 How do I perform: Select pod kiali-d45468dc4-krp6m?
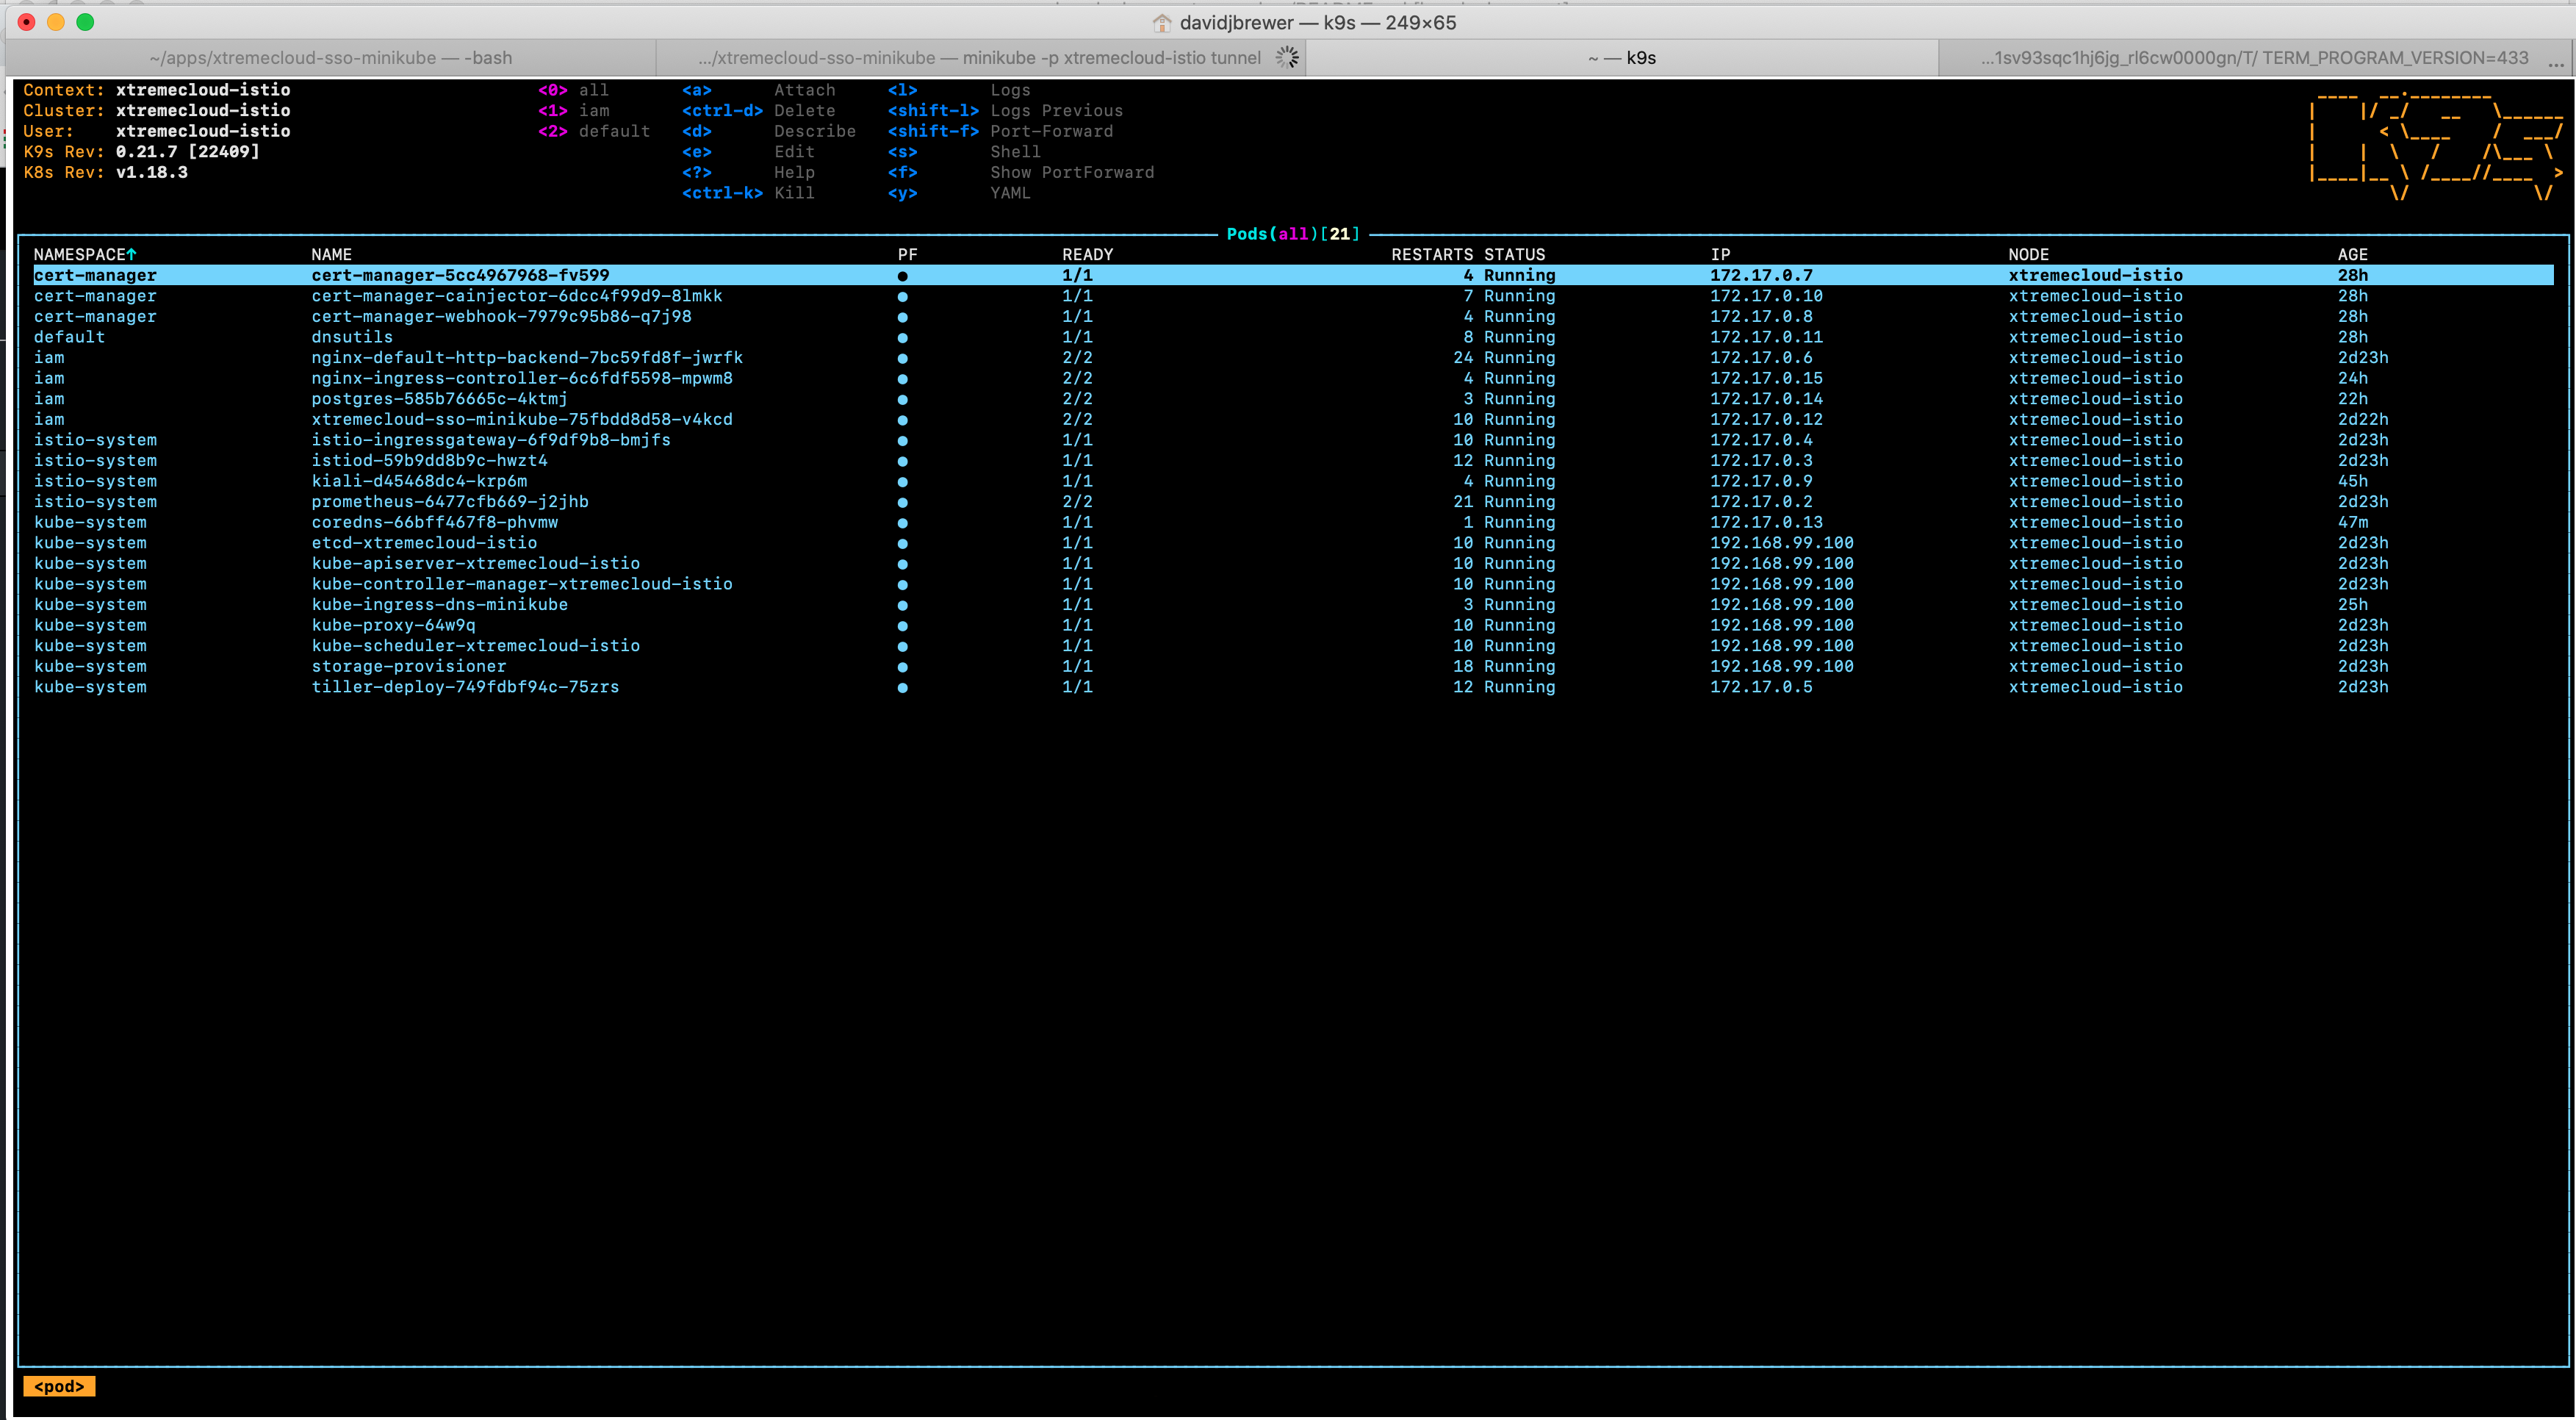click(1293, 481)
